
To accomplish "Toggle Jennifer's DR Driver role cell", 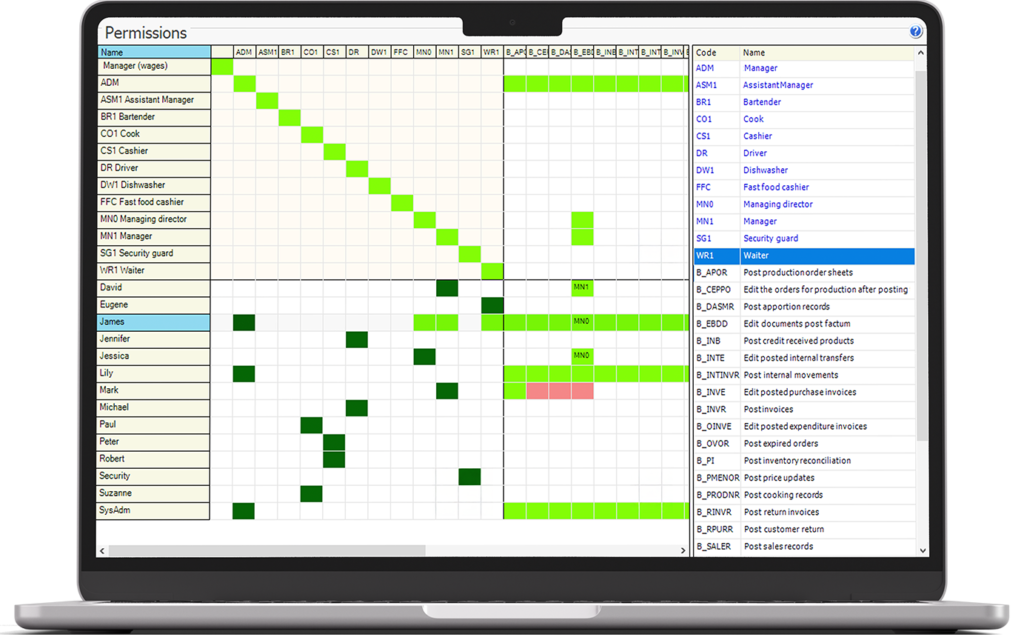I will click(x=357, y=340).
